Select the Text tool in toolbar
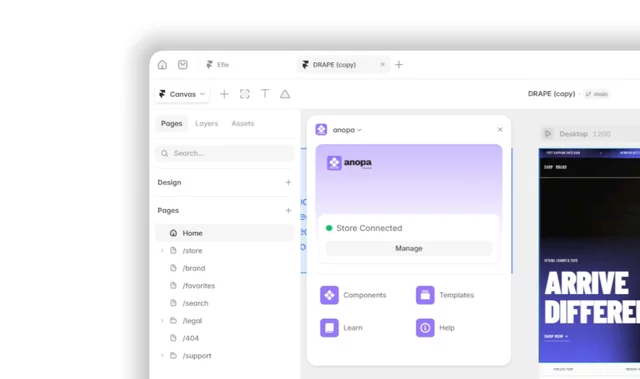 tap(265, 94)
